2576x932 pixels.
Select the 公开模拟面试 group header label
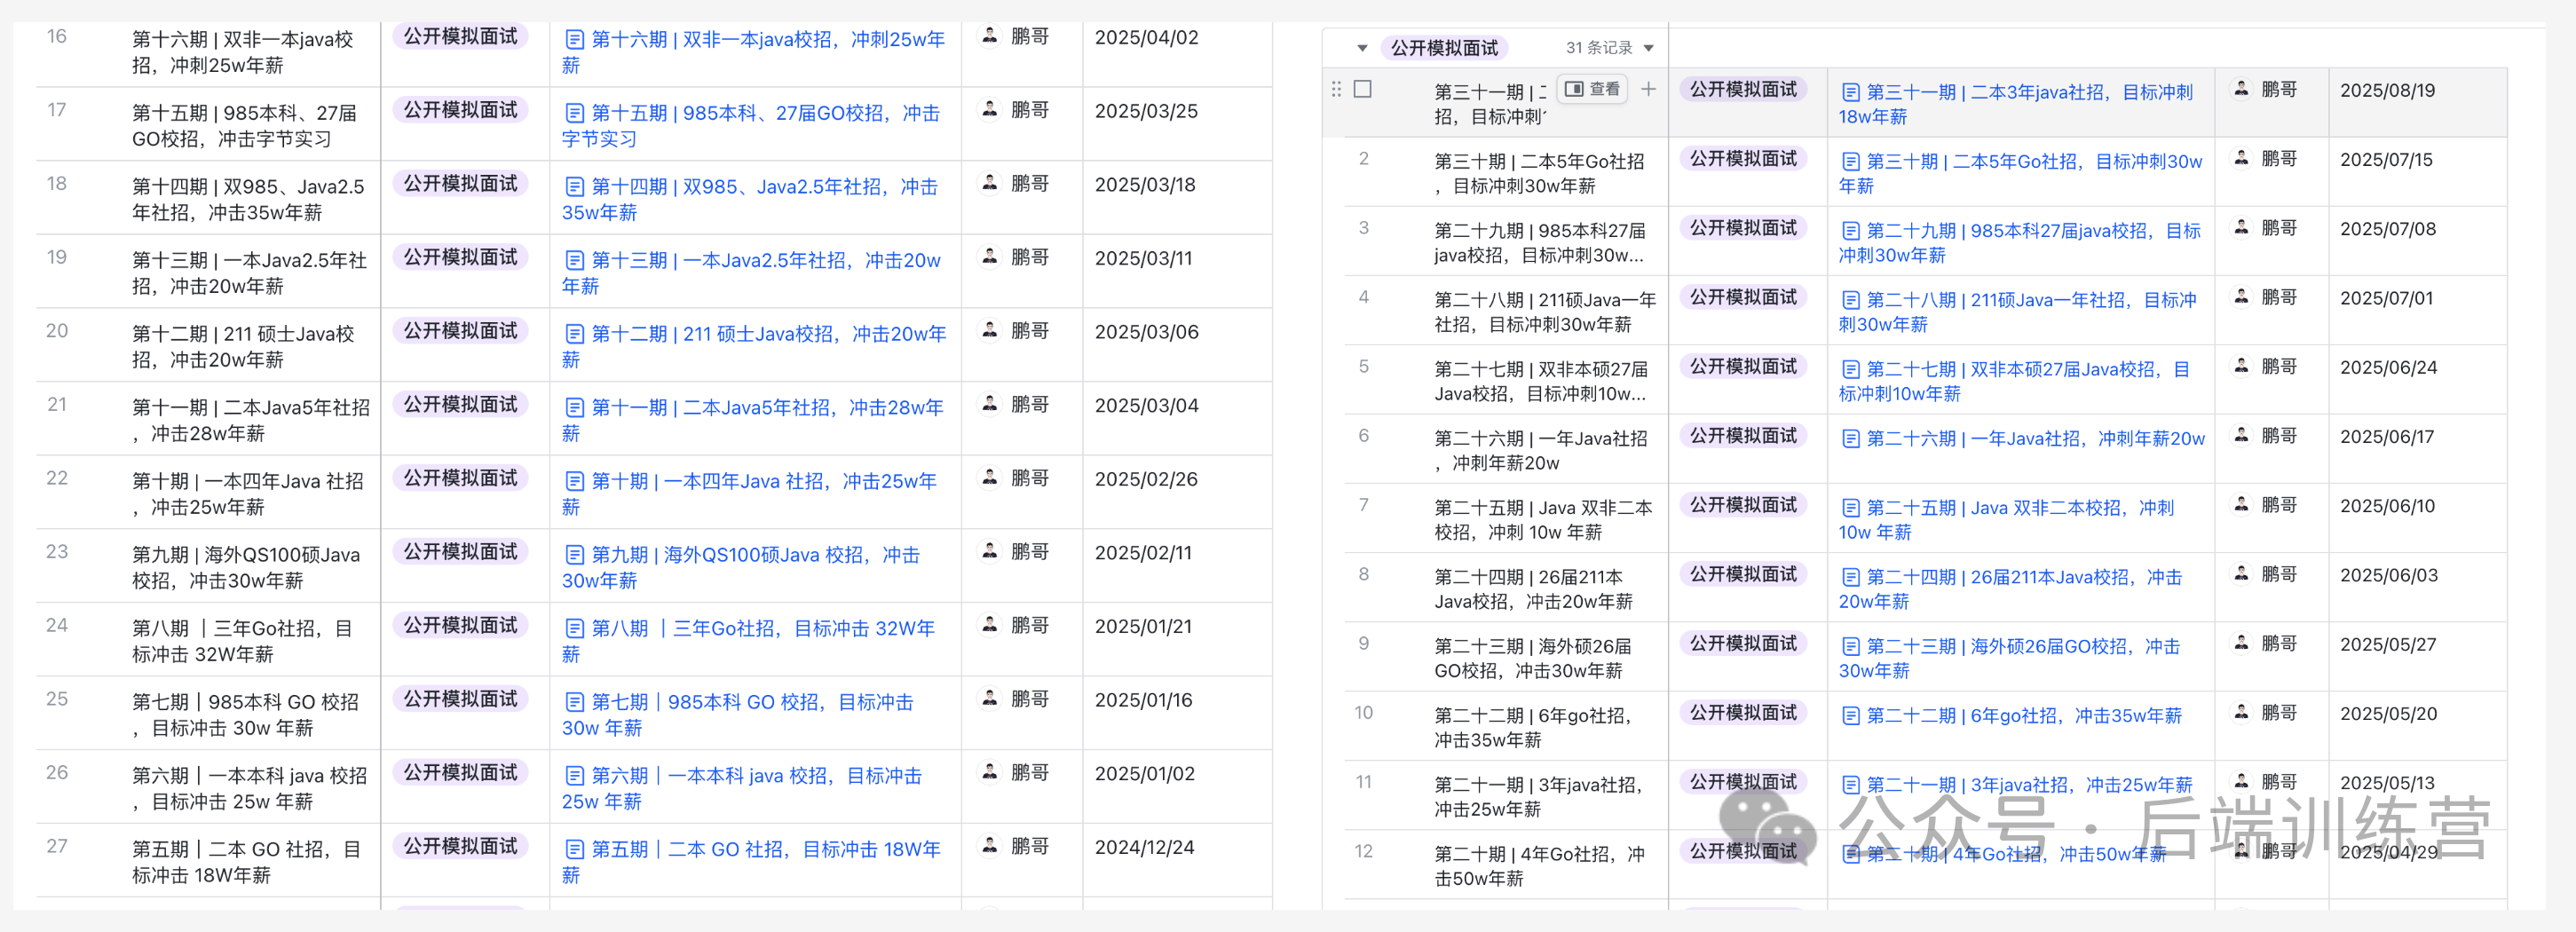tap(1443, 48)
